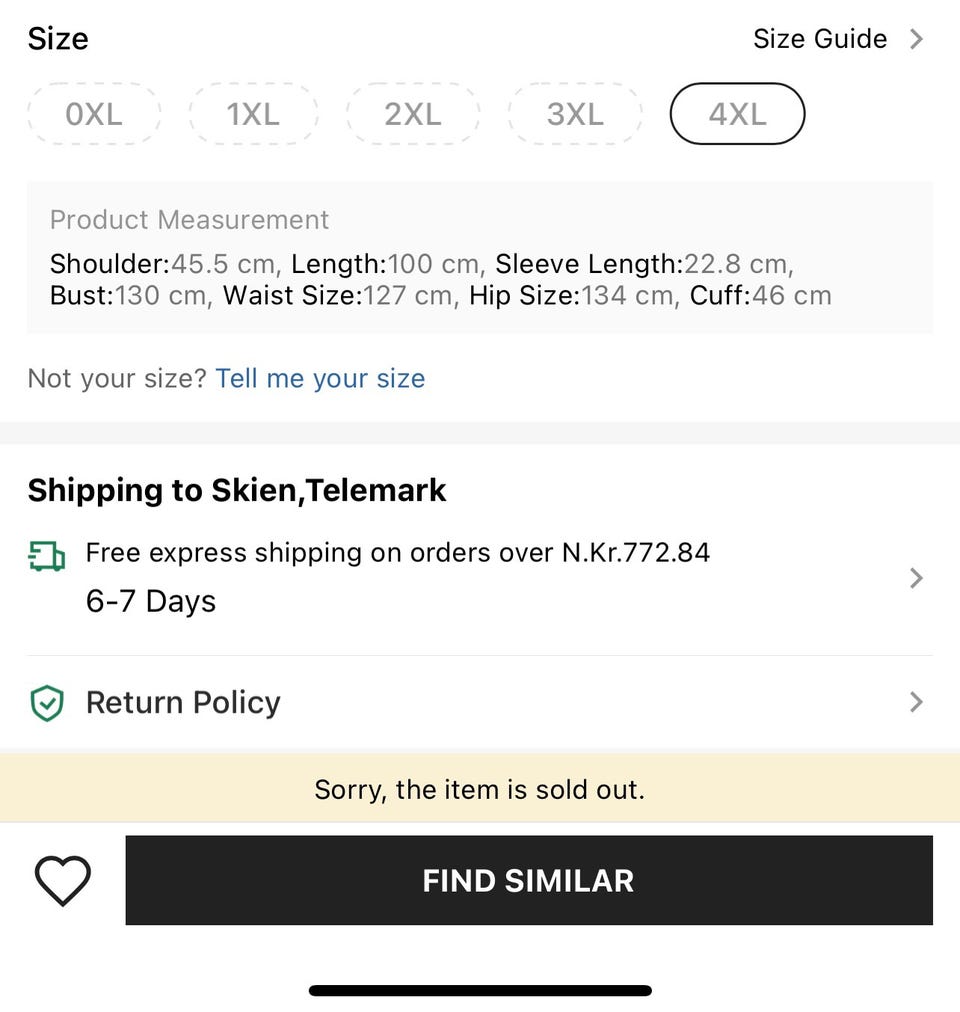
Task: Click the "Tell me your size" link
Action: tap(320, 378)
